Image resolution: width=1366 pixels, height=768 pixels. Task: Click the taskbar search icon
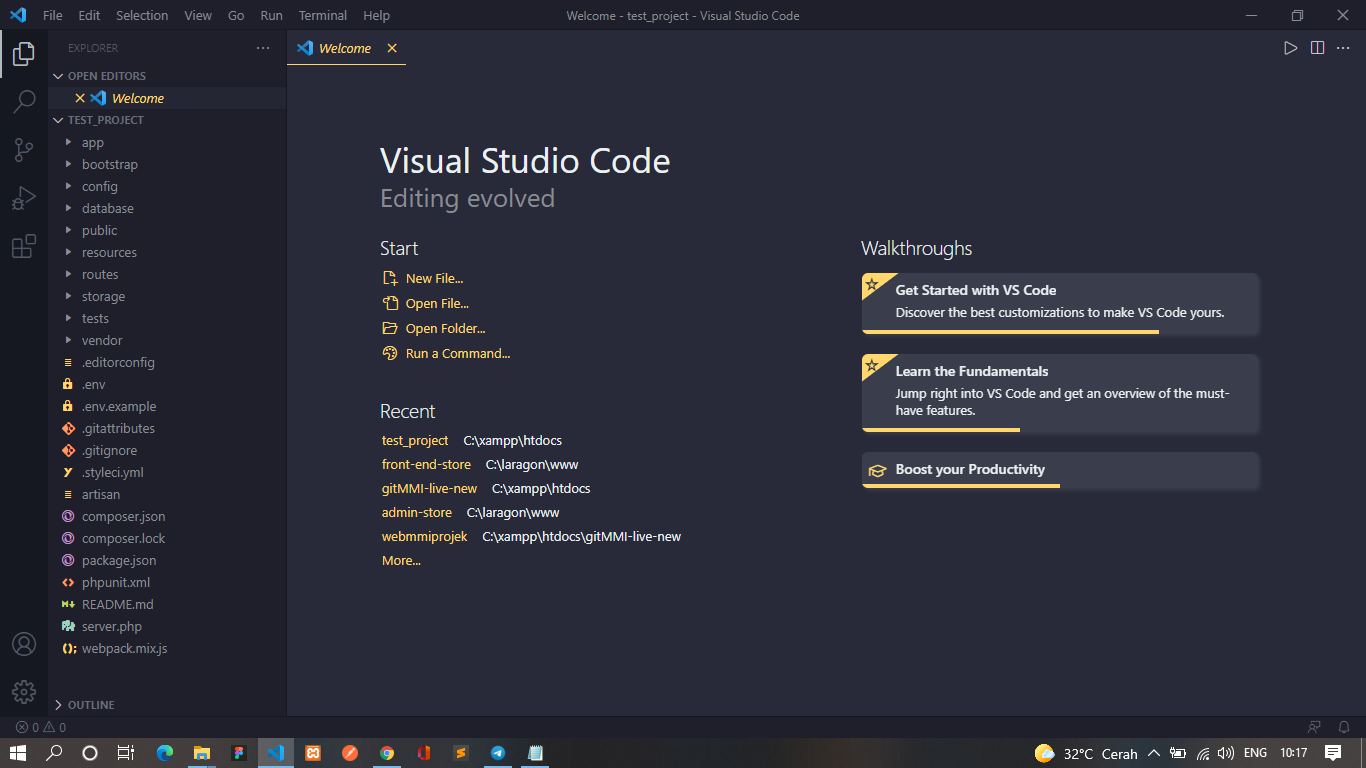[54, 753]
